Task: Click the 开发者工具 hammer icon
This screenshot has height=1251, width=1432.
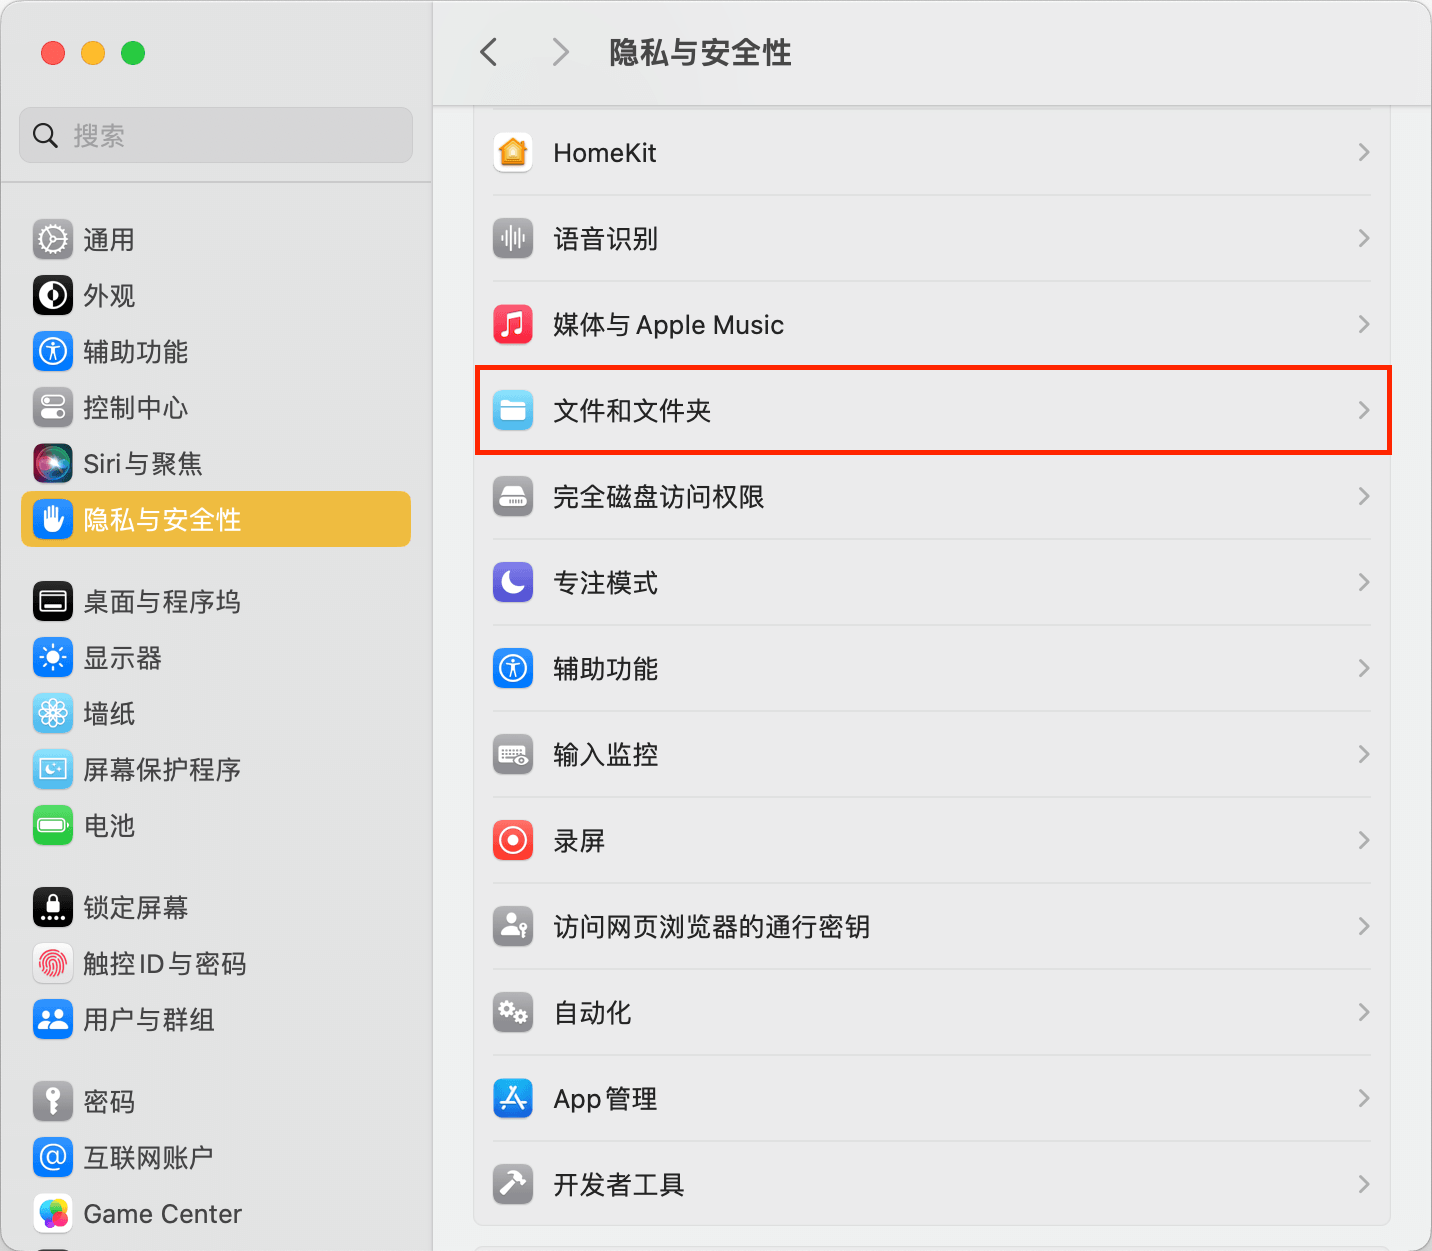Action: pyautogui.click(x=513, y=1185)
